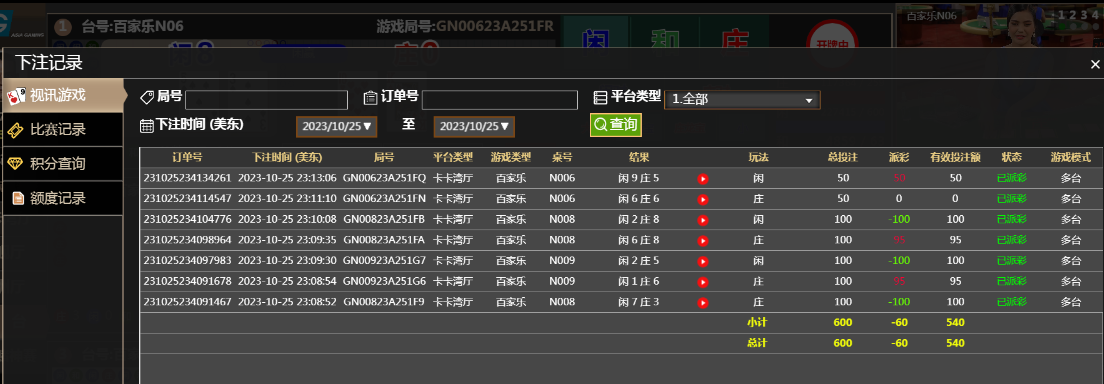Click the 状态 column header
The width and height of the screenshot is (1104, 384).
(x=1012, y=156)
